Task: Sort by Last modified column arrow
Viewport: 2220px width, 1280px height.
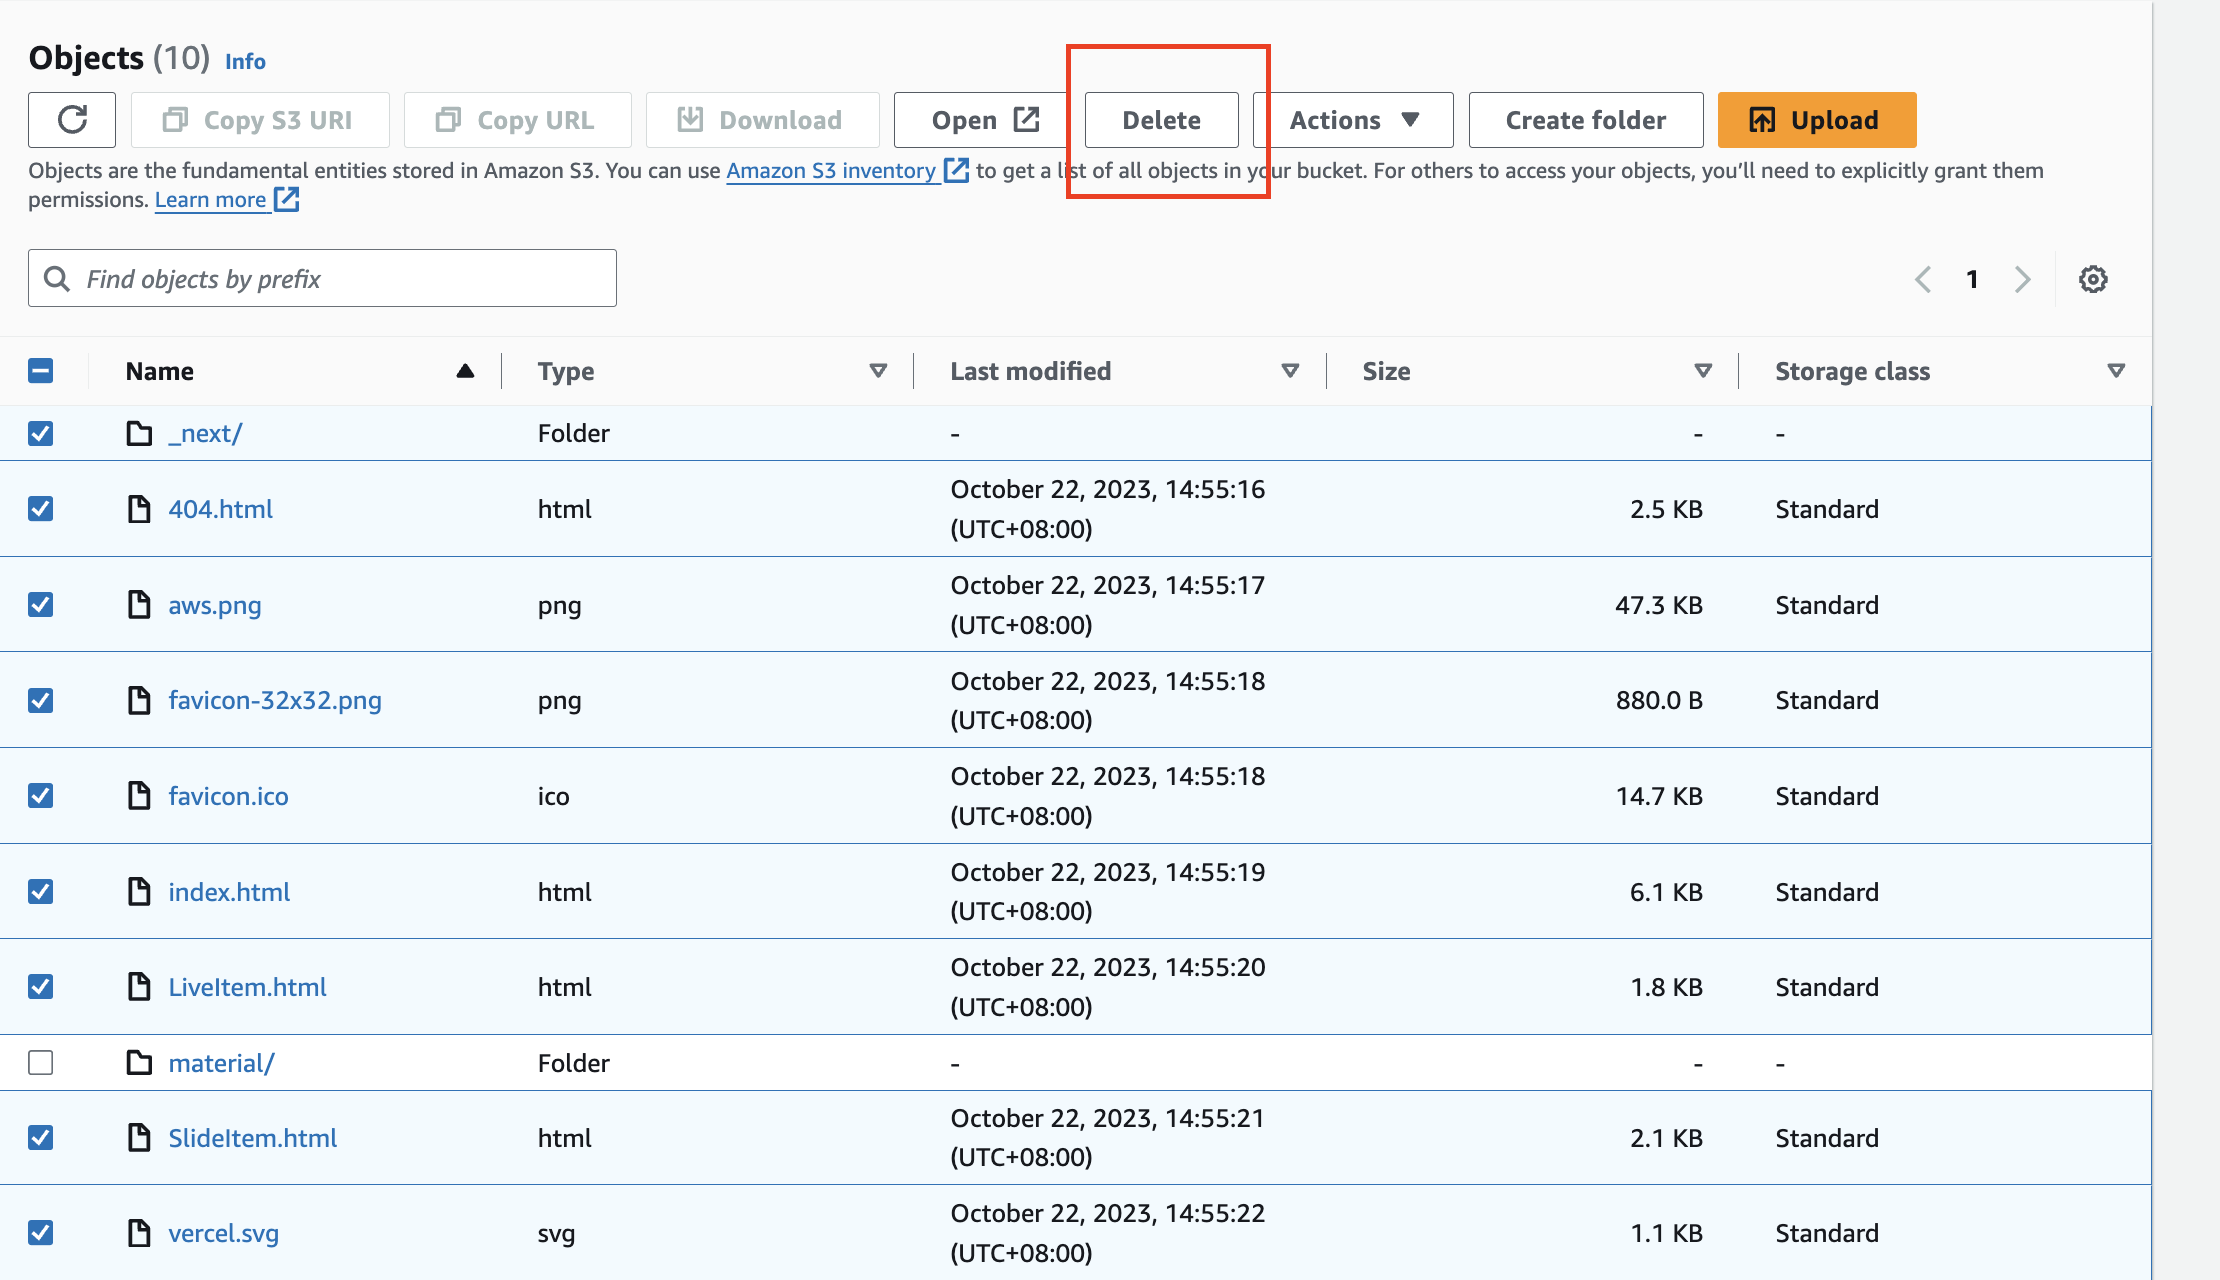Action: (x=1290, y=371)
